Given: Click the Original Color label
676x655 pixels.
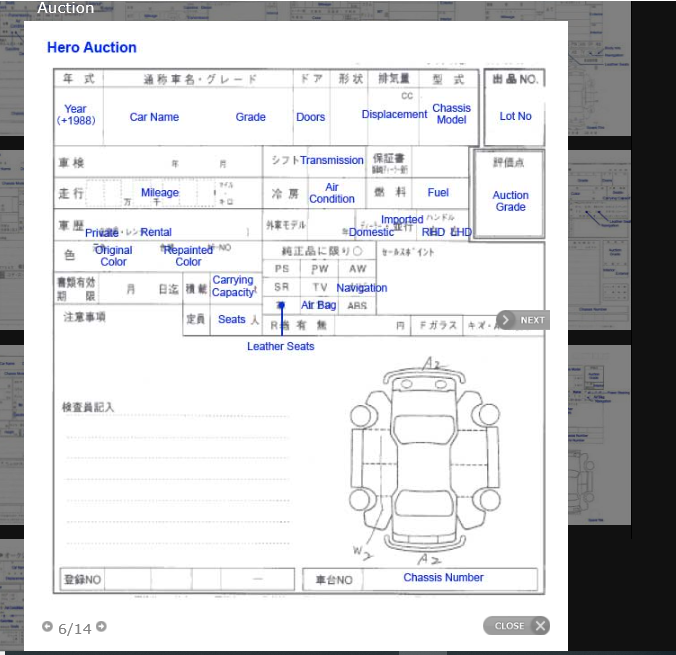Looking at the screenshot, I should [x=113, y=256].
